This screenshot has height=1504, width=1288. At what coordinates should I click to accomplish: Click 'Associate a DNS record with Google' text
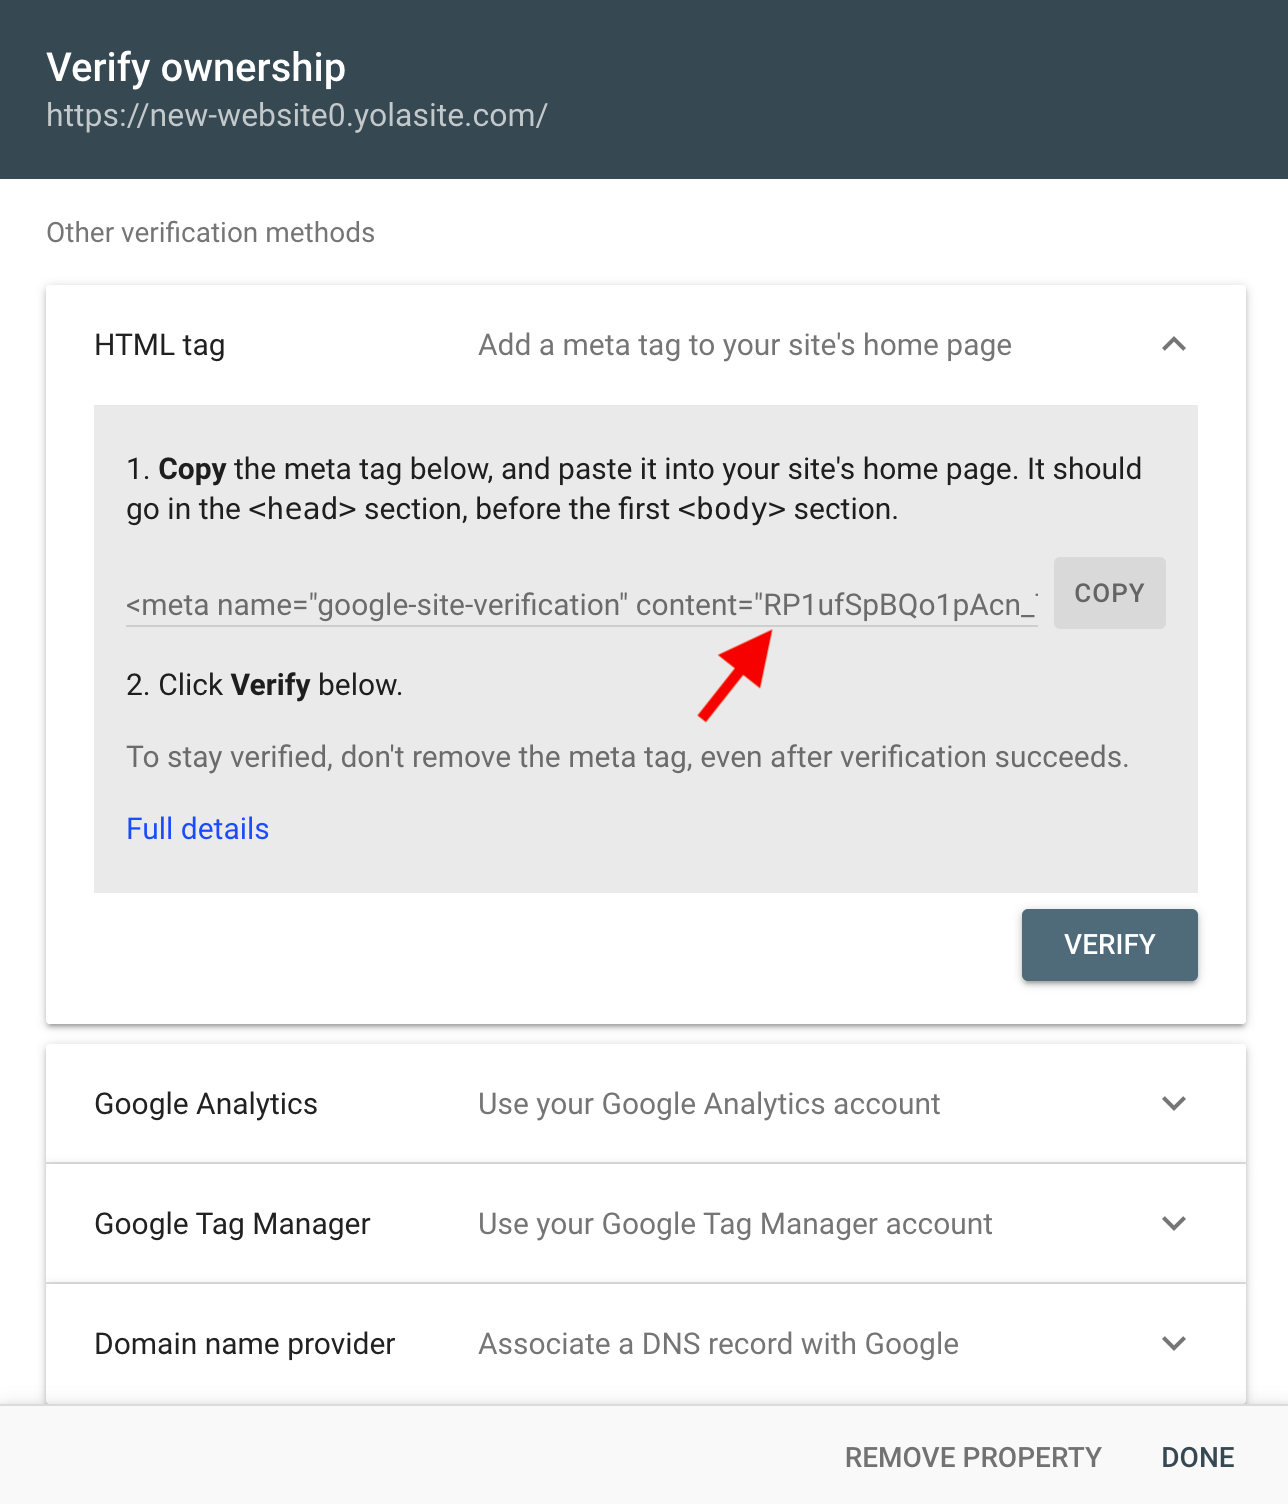718,1344
